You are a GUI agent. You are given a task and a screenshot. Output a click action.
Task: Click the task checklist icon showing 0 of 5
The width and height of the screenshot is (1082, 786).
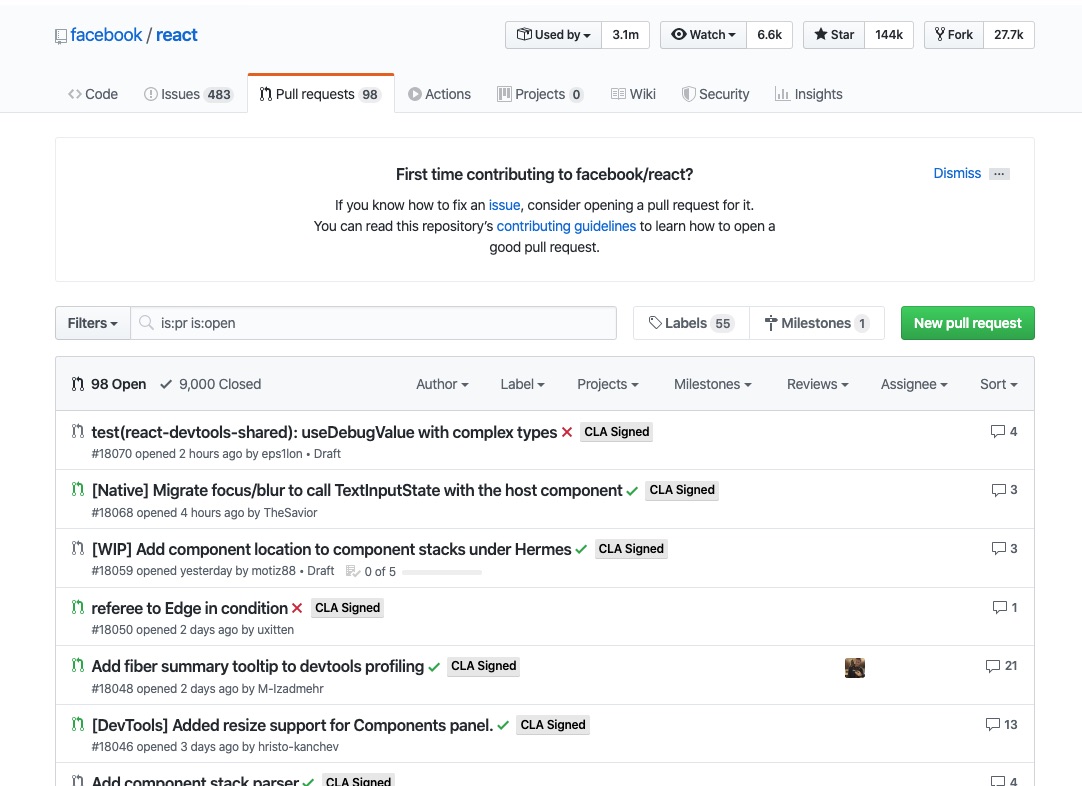353,571
